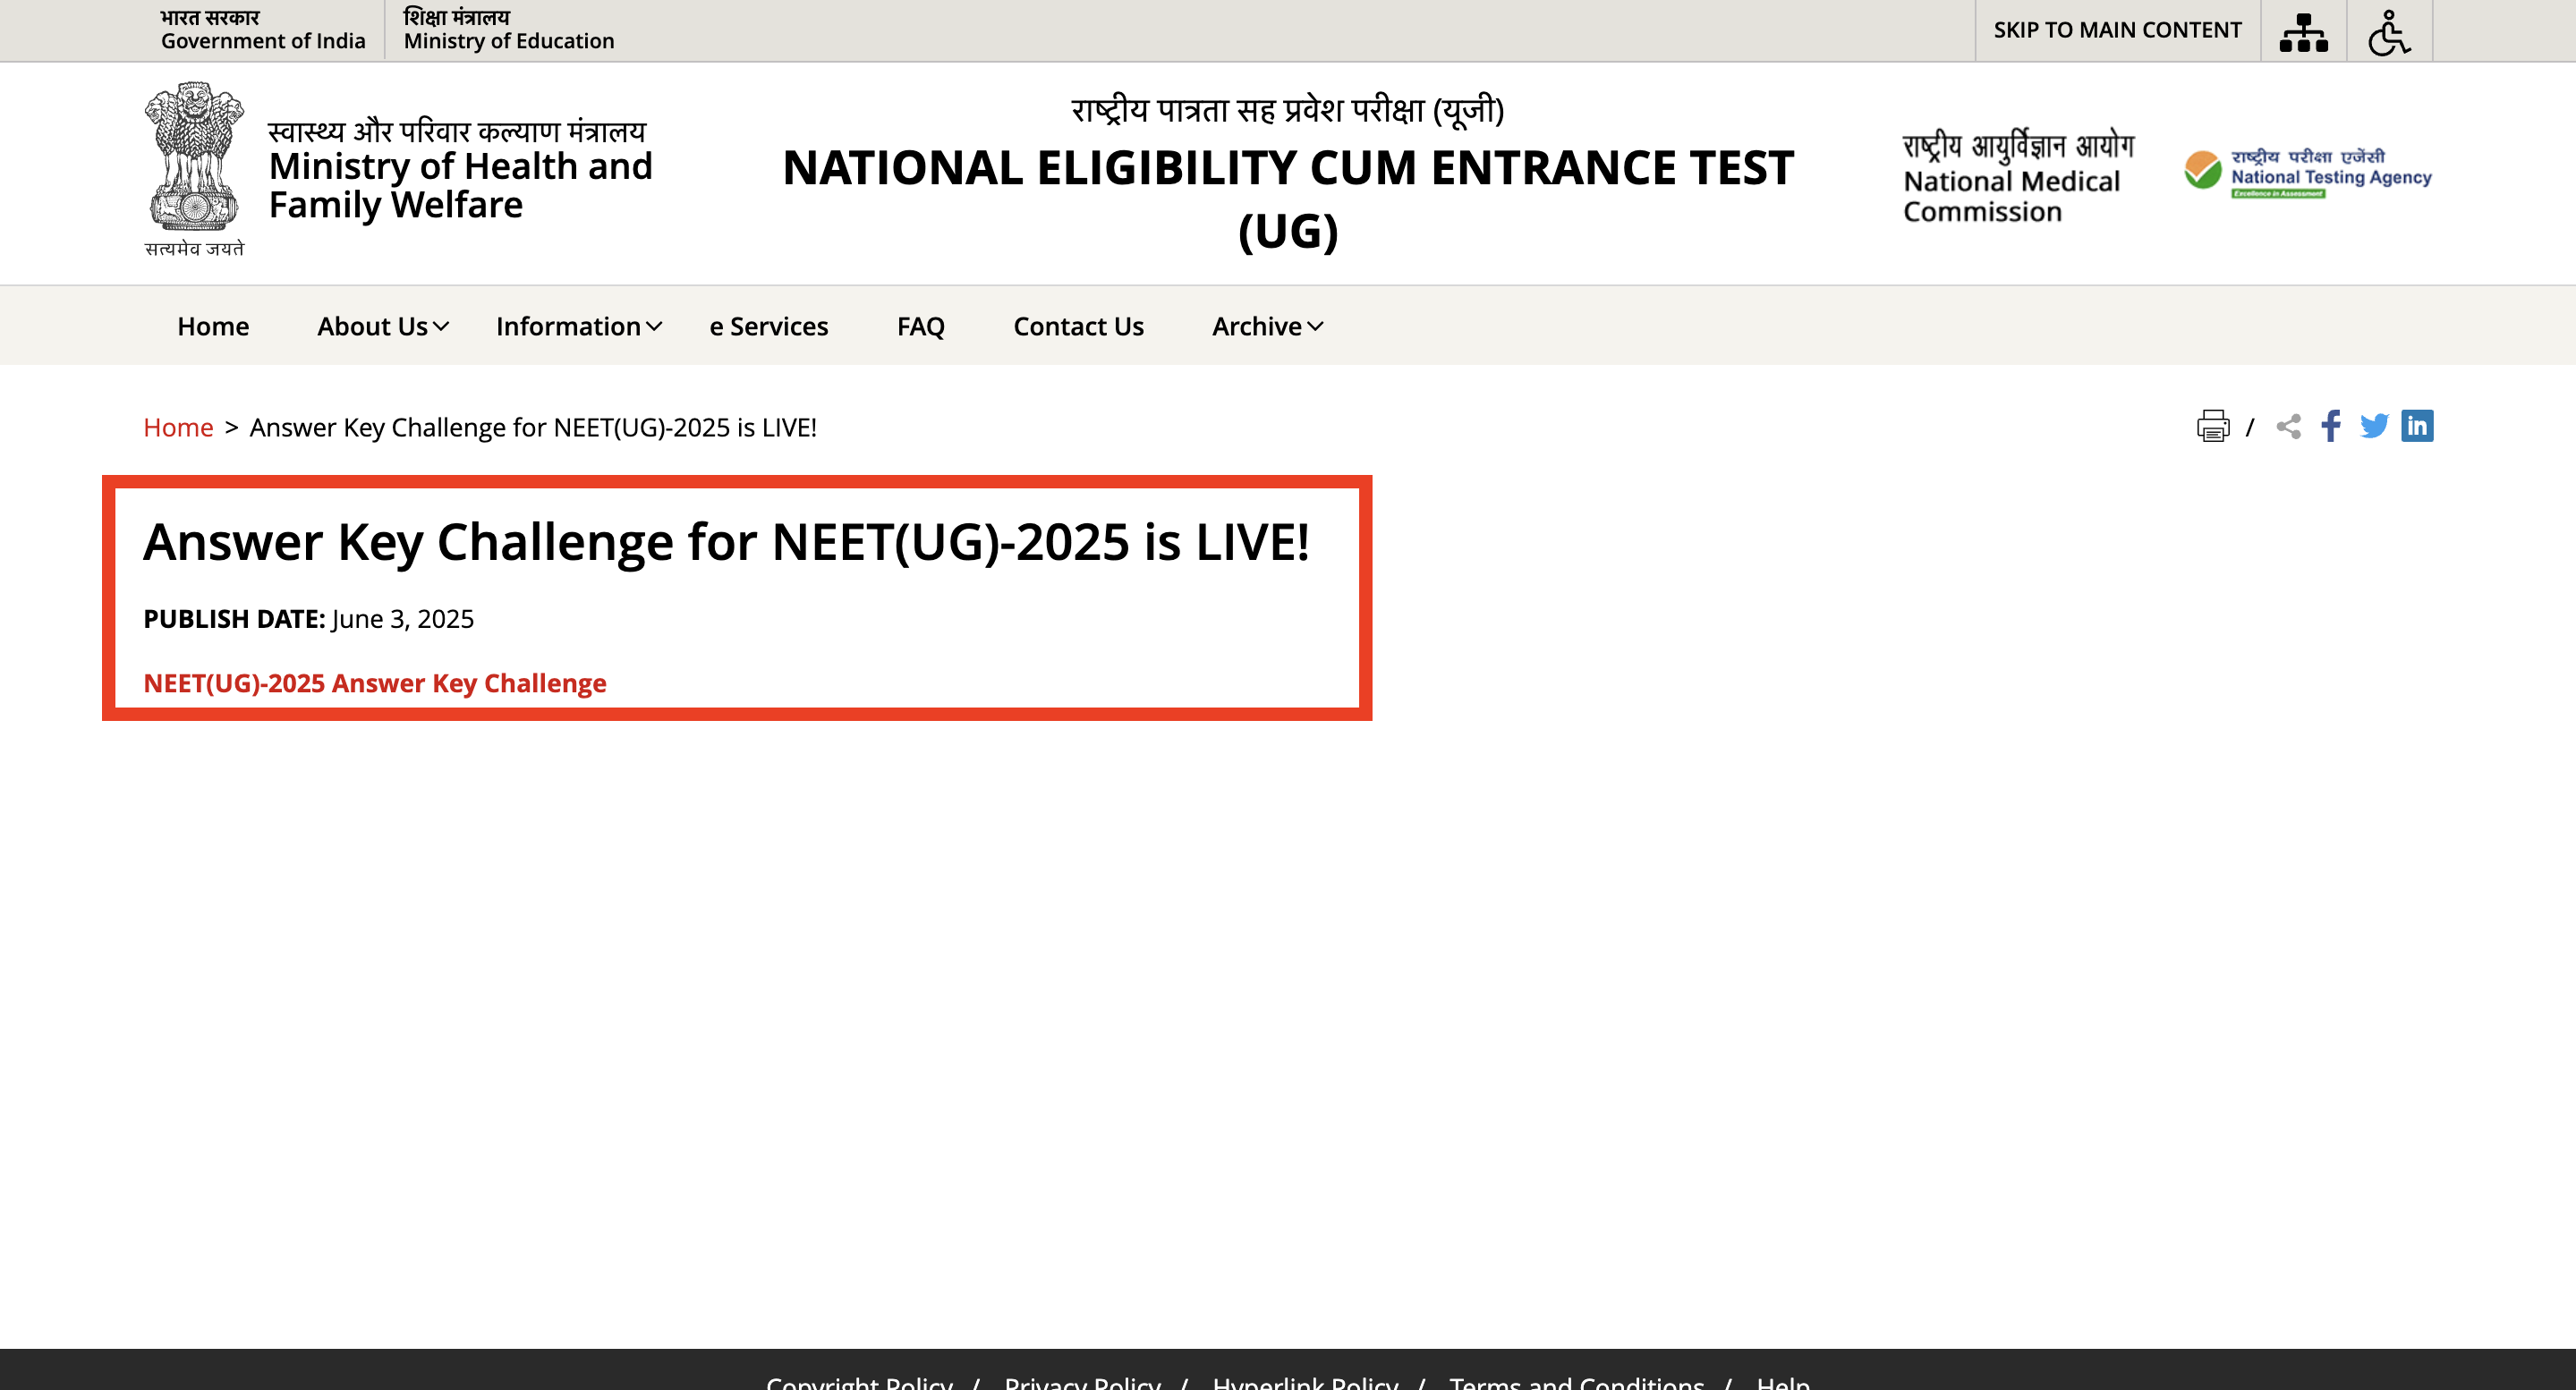Viewport: 2576px width, 1390px height.
Task: Click the share icon
Action: pyautogui.click(x=2288, y=426)
